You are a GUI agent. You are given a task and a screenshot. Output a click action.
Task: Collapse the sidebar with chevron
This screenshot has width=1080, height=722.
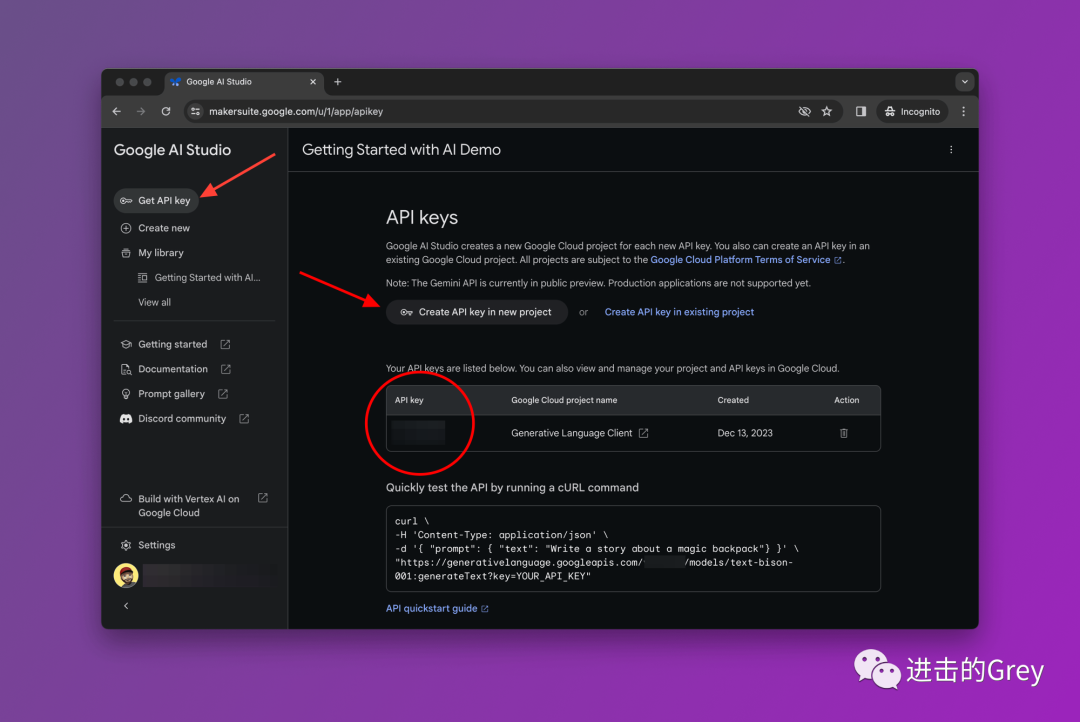pyautogui.click(x=126, y=606)
